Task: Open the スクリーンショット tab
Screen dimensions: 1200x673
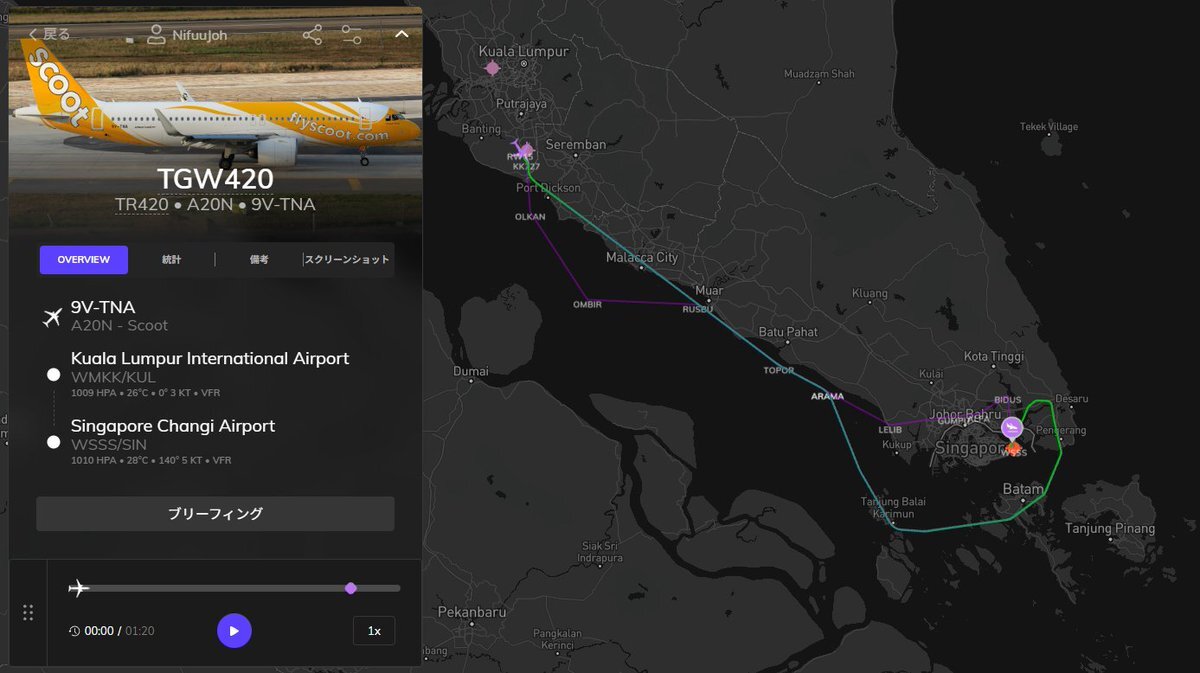Action: pyautogui.click(x=347, y=260)
